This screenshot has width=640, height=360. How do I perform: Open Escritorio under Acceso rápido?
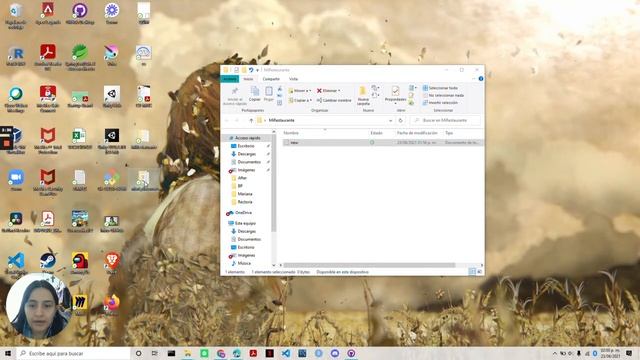pos(246,146)
